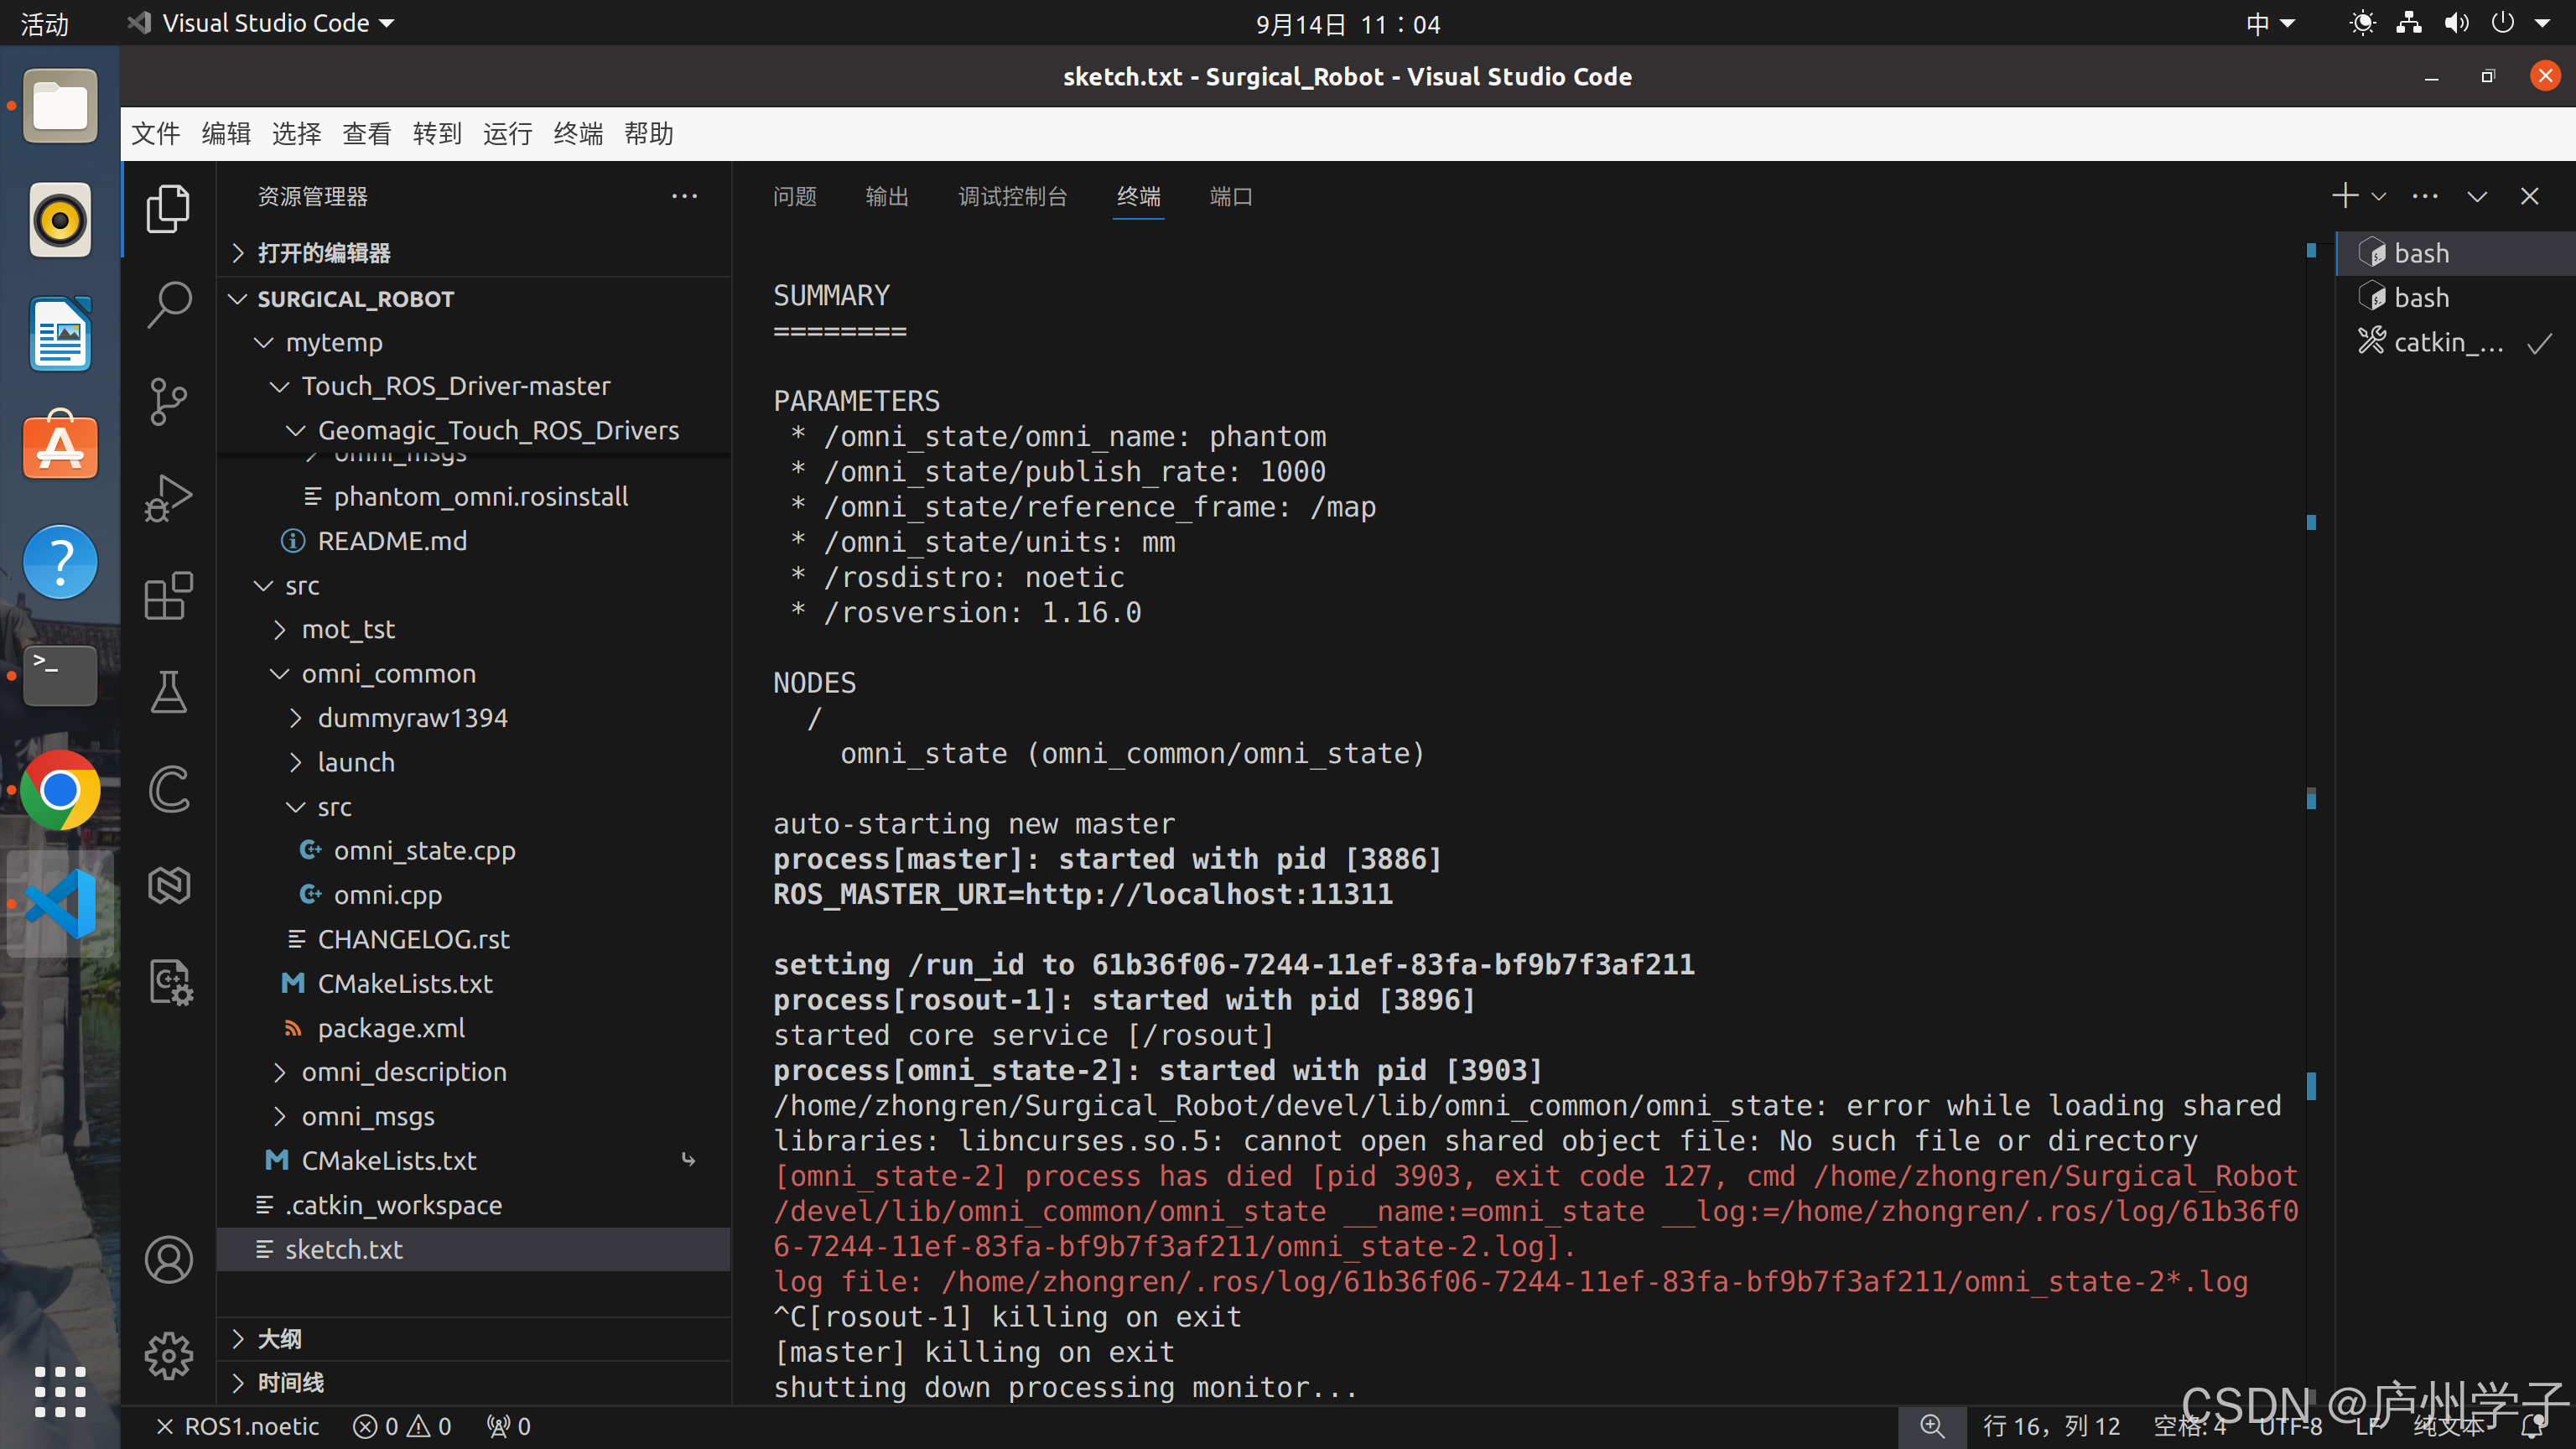Open the Extensions view
The height and width of the screenshot is (1449, 2576).
168,596
